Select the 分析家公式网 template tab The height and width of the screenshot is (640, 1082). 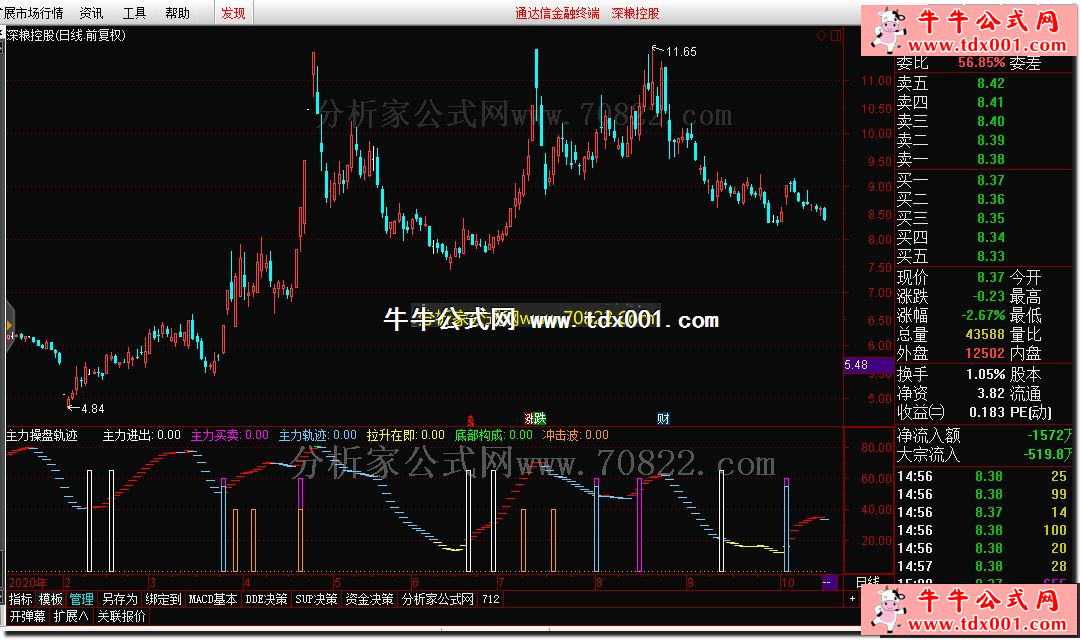coord(437,599)
